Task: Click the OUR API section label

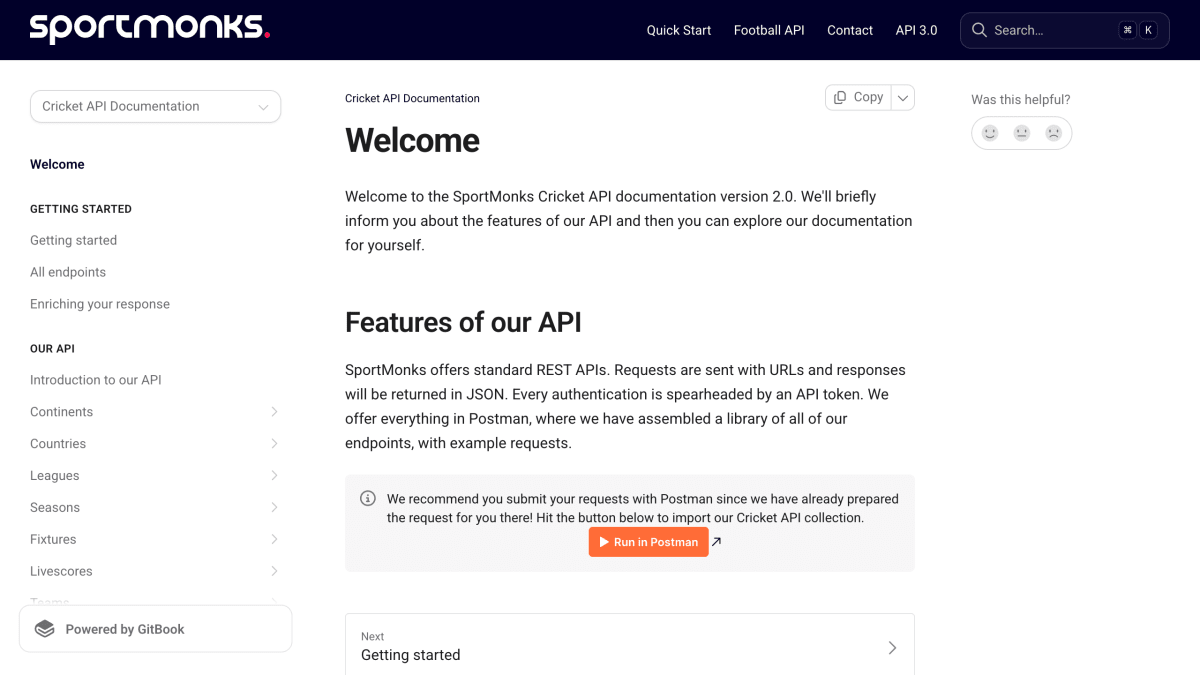Action: [52, 349]
